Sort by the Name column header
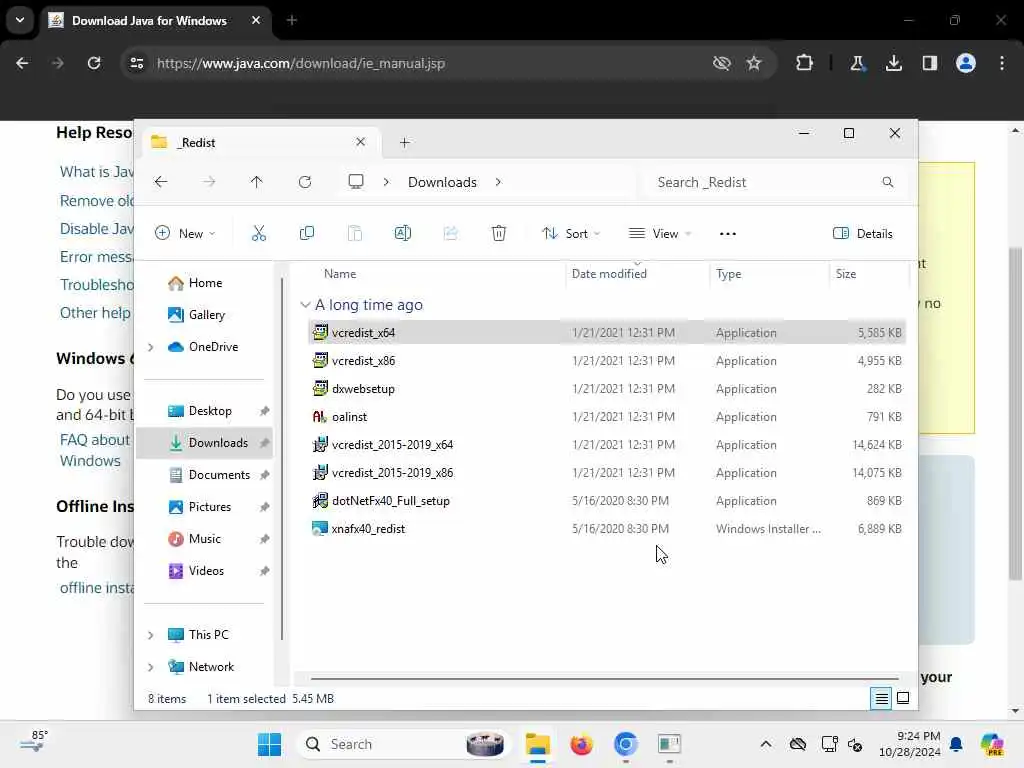The width and height of the screenshot is (1024, 768). pyautogui.click(x=340, y=274)
